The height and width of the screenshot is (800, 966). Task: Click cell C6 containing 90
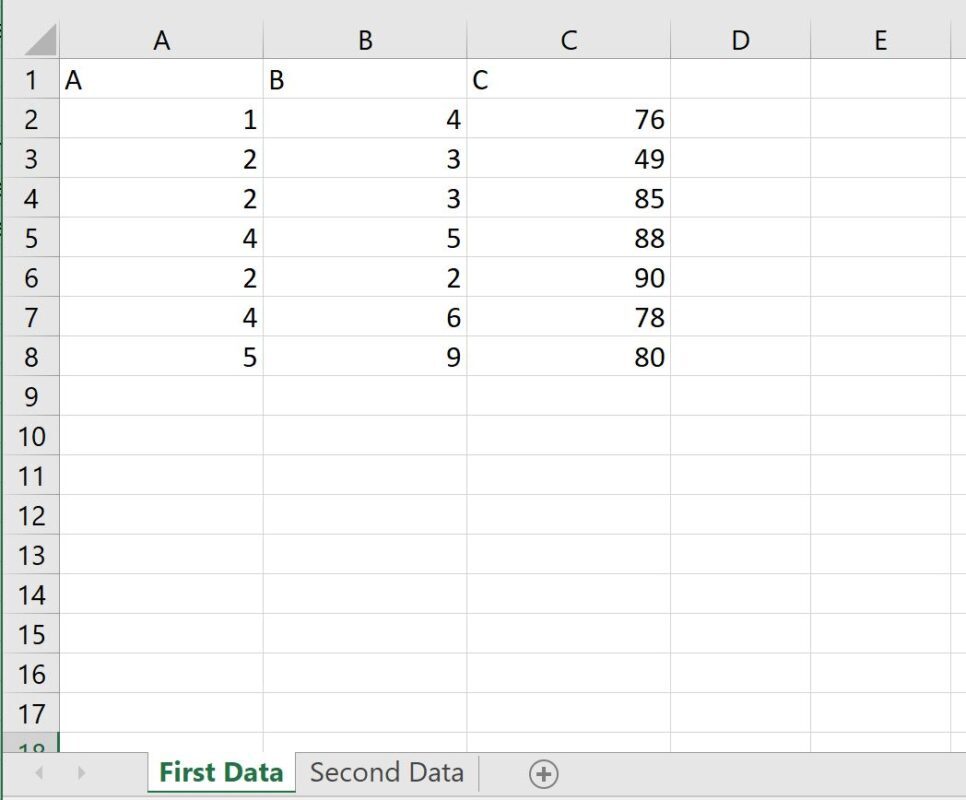[x=569, y=277]
